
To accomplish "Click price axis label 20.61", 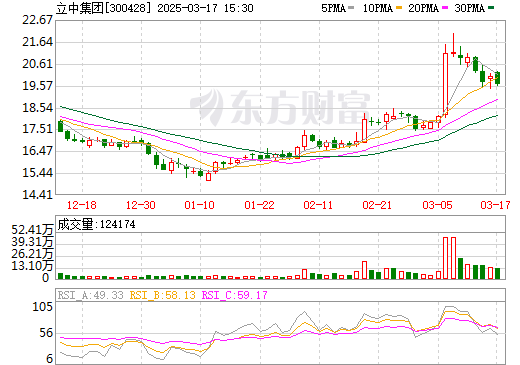I will pyautogui.click(x=37, y=64).
